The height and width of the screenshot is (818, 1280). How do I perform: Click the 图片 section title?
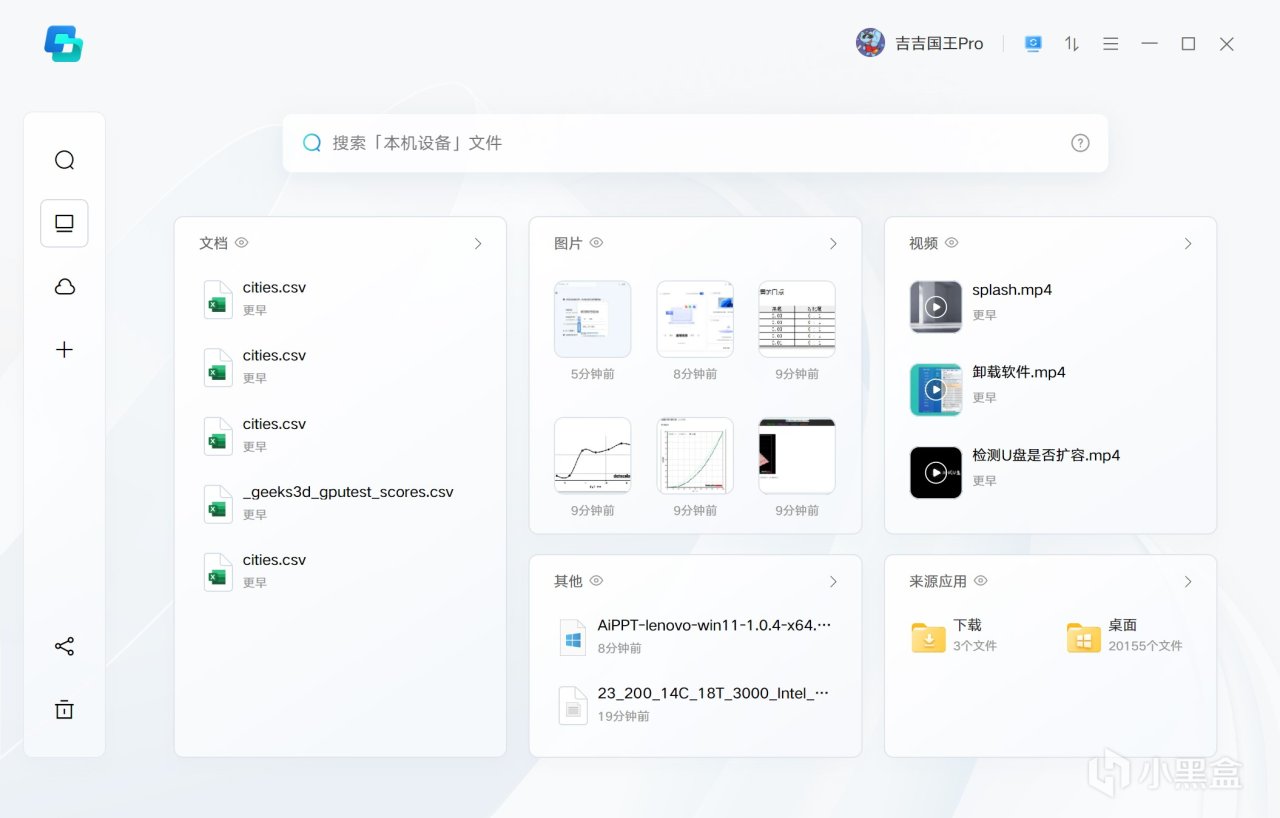(568, 243)
